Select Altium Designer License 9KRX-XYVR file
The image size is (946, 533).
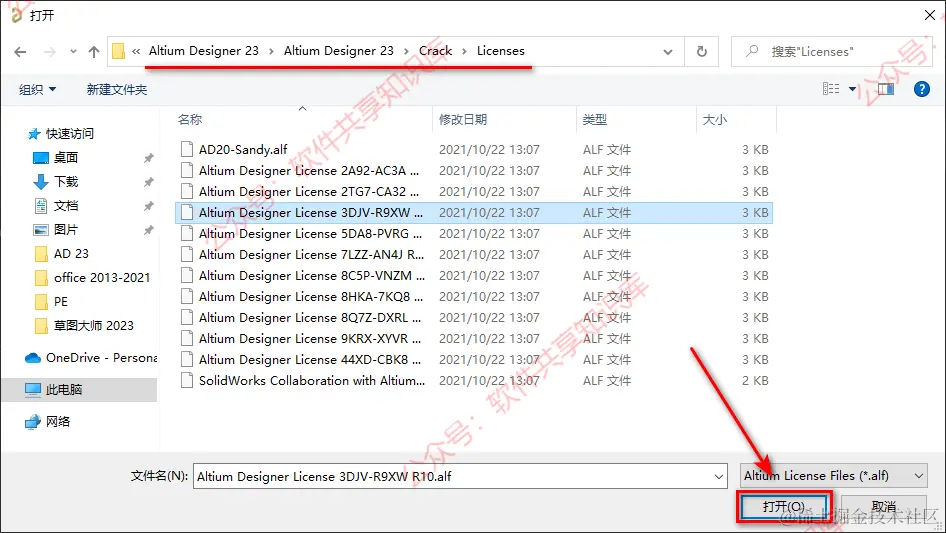click(474, 339)
